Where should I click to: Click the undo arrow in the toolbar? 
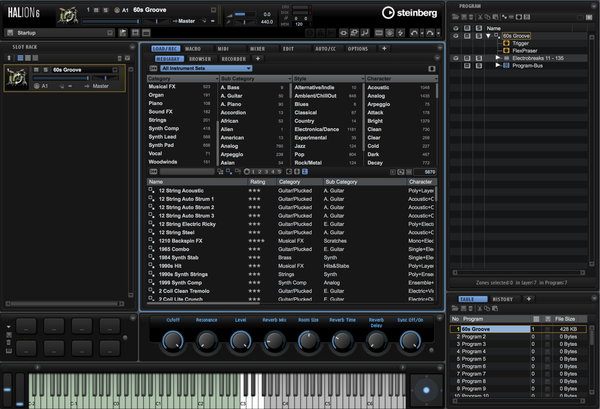[x=414, y=33]
